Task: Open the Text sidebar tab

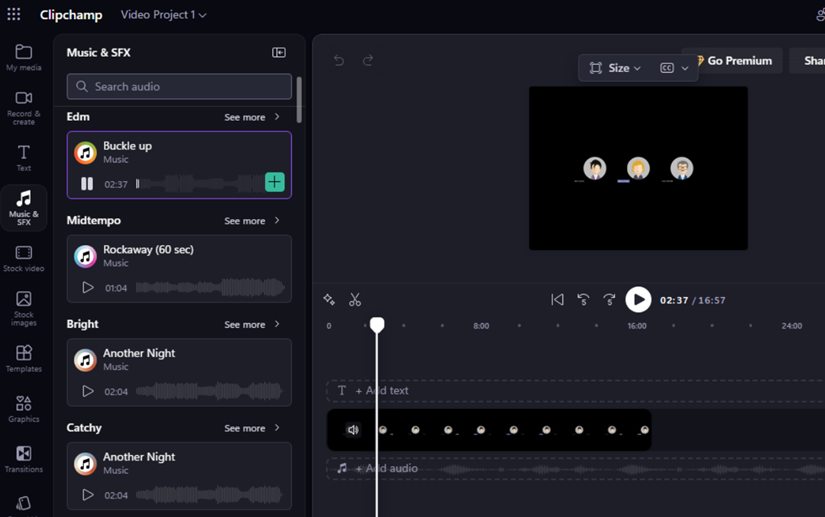Action: [x=24, y=158]
